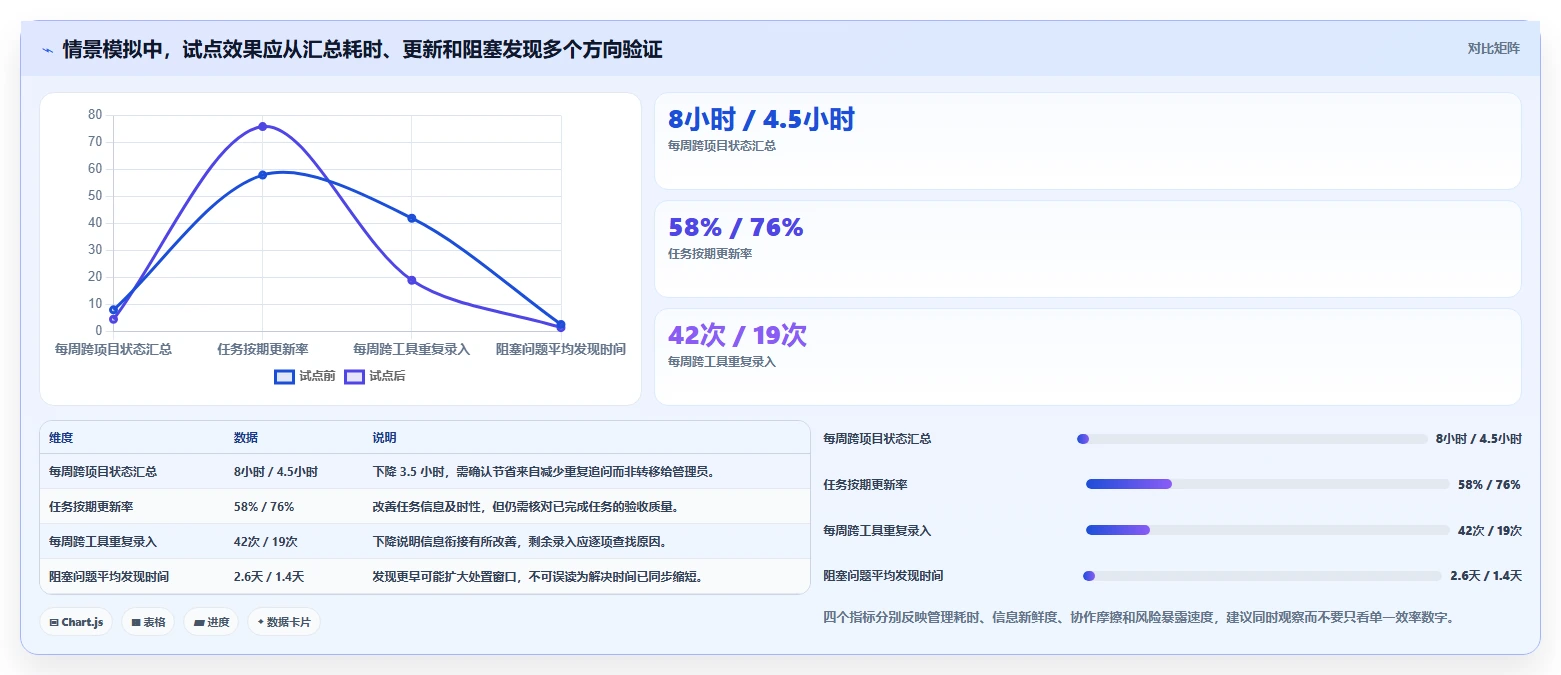Toggle the 试点前 legend entry
1561x675 pixels.
pos(305,376)
